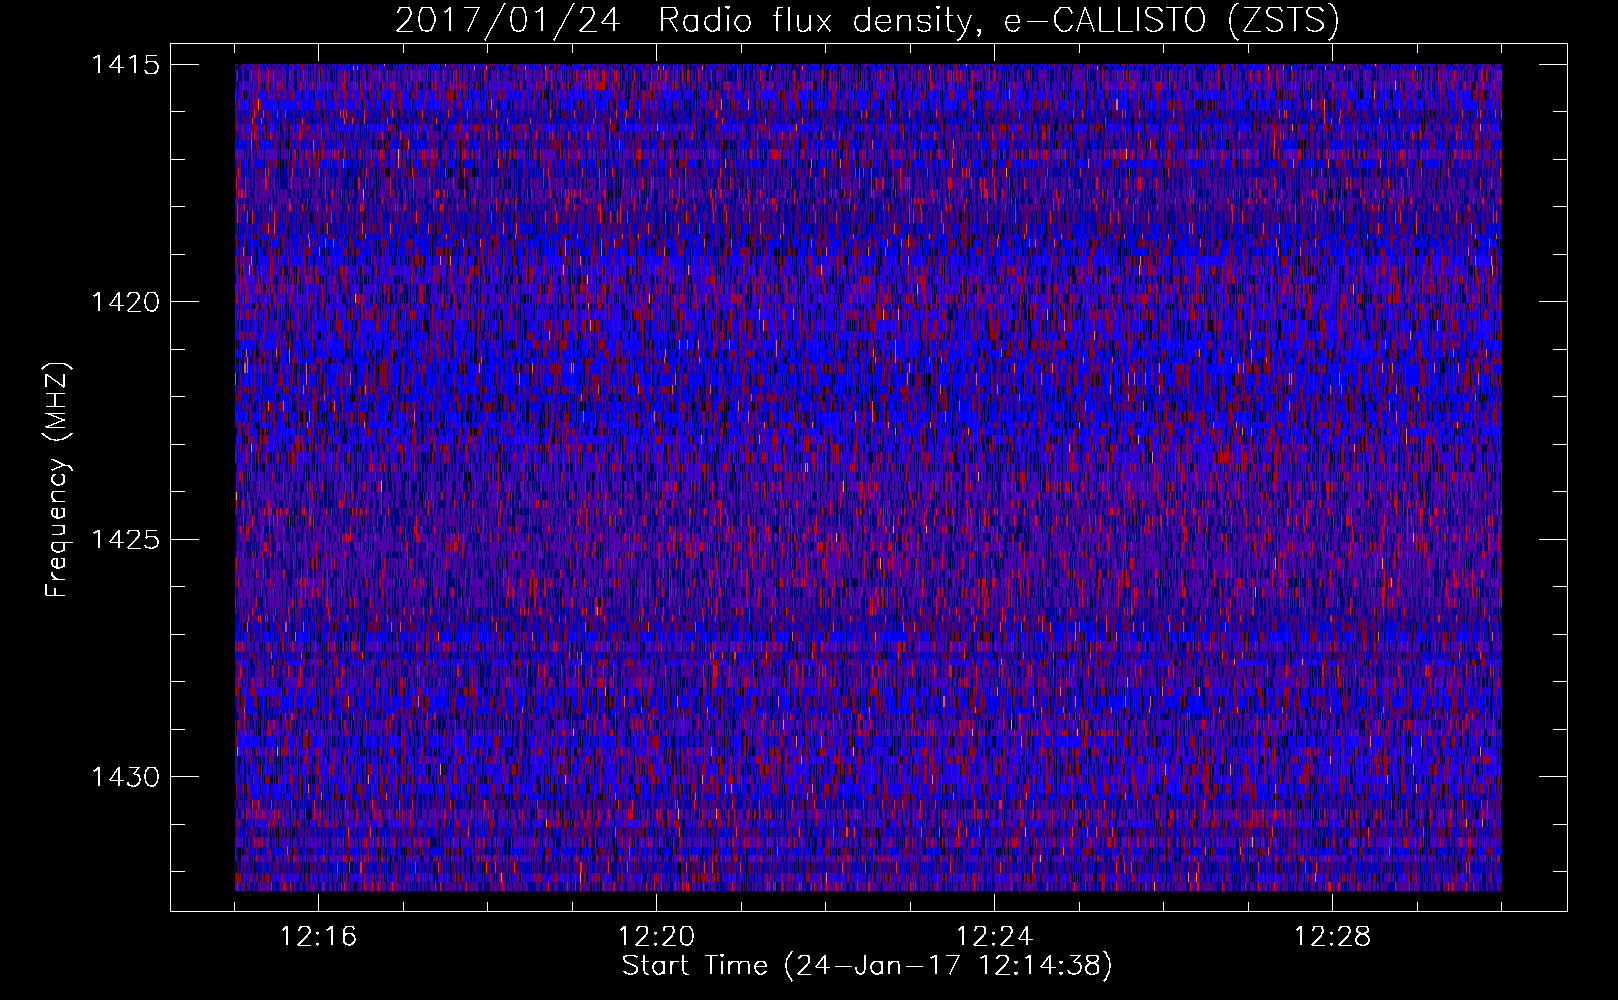
Task: Click the 12:16 time tick label
Action: coord(318,937)
